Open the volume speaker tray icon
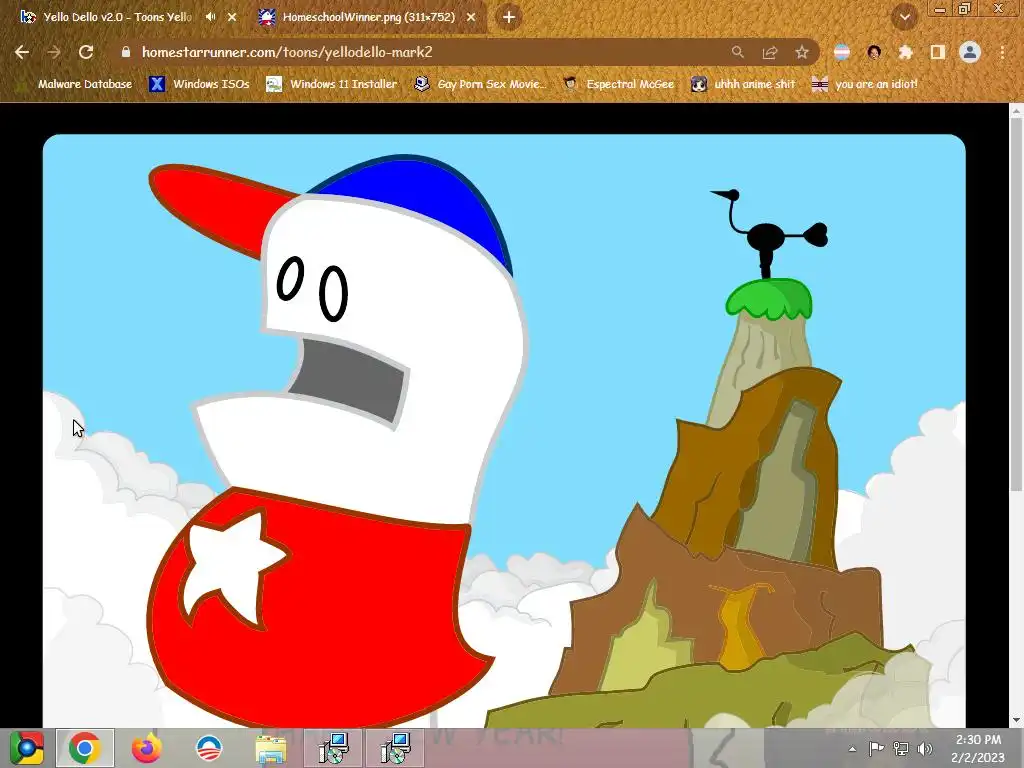This screenshot has width=1024, height=768. [925, 748]
